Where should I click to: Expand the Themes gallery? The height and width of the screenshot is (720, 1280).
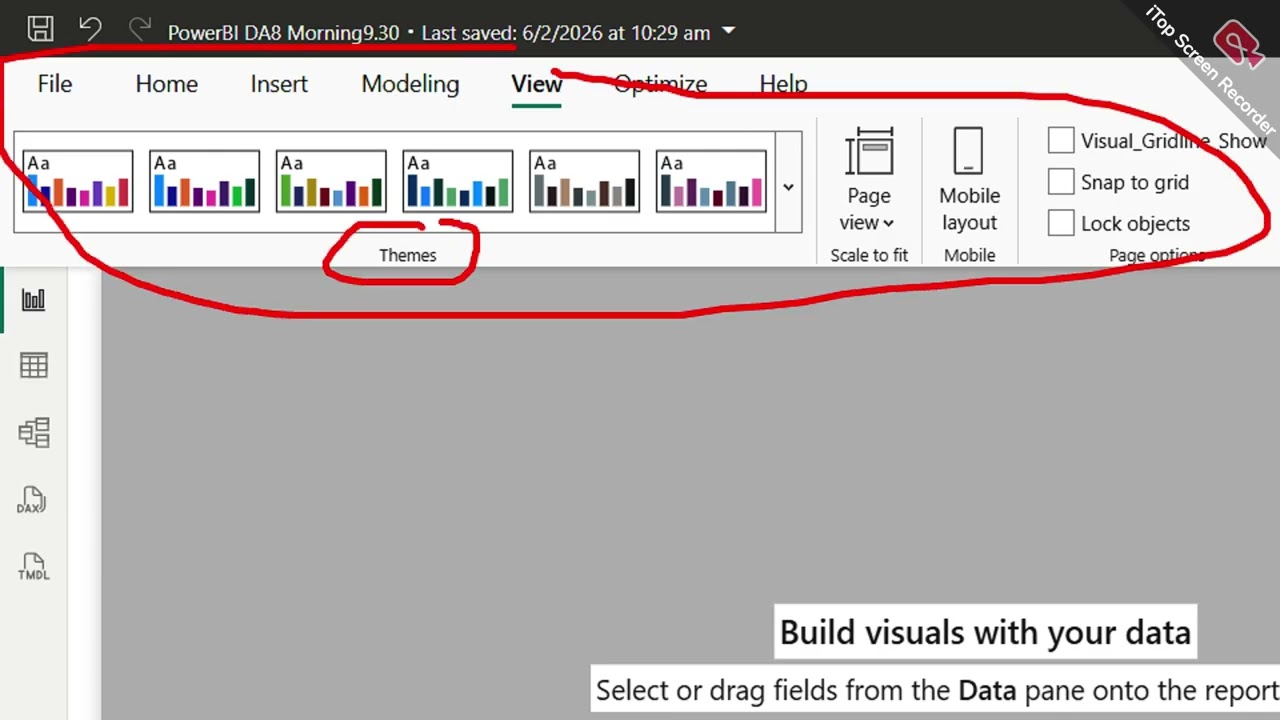pos(788,187)
